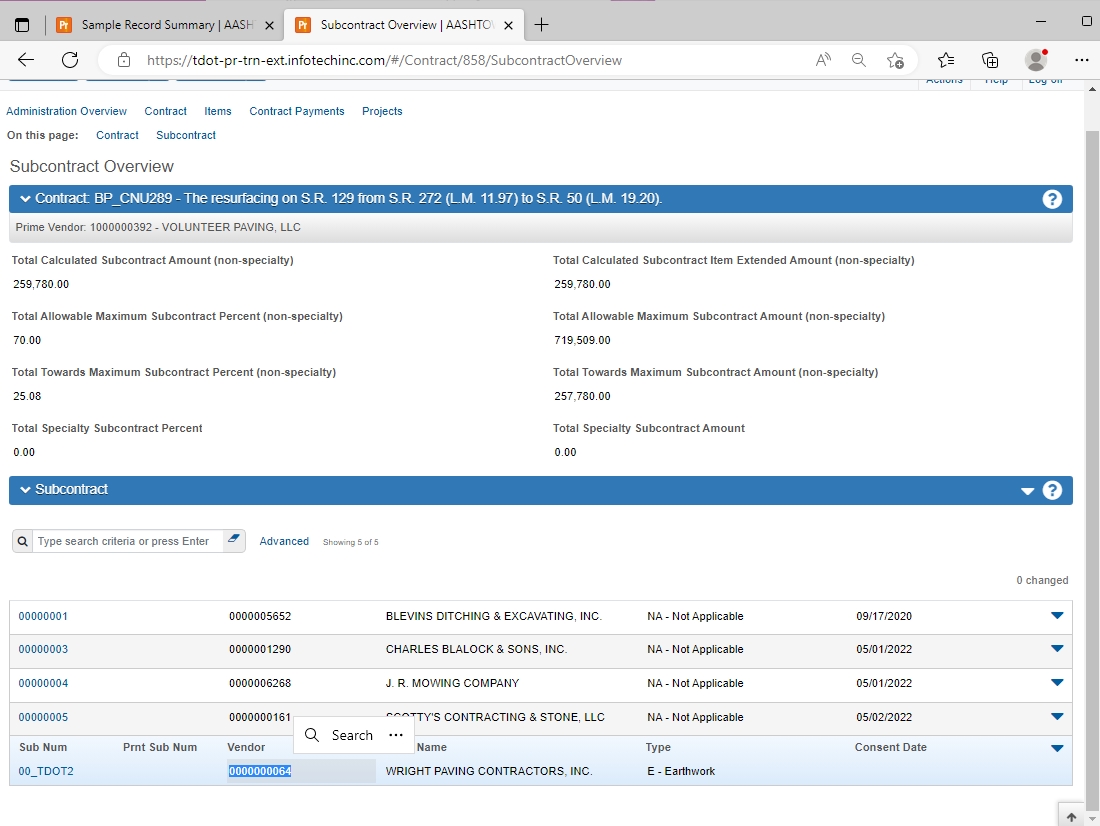
Task: Click the search magnifier icon in subcontract list
Action: pos(22,541)
